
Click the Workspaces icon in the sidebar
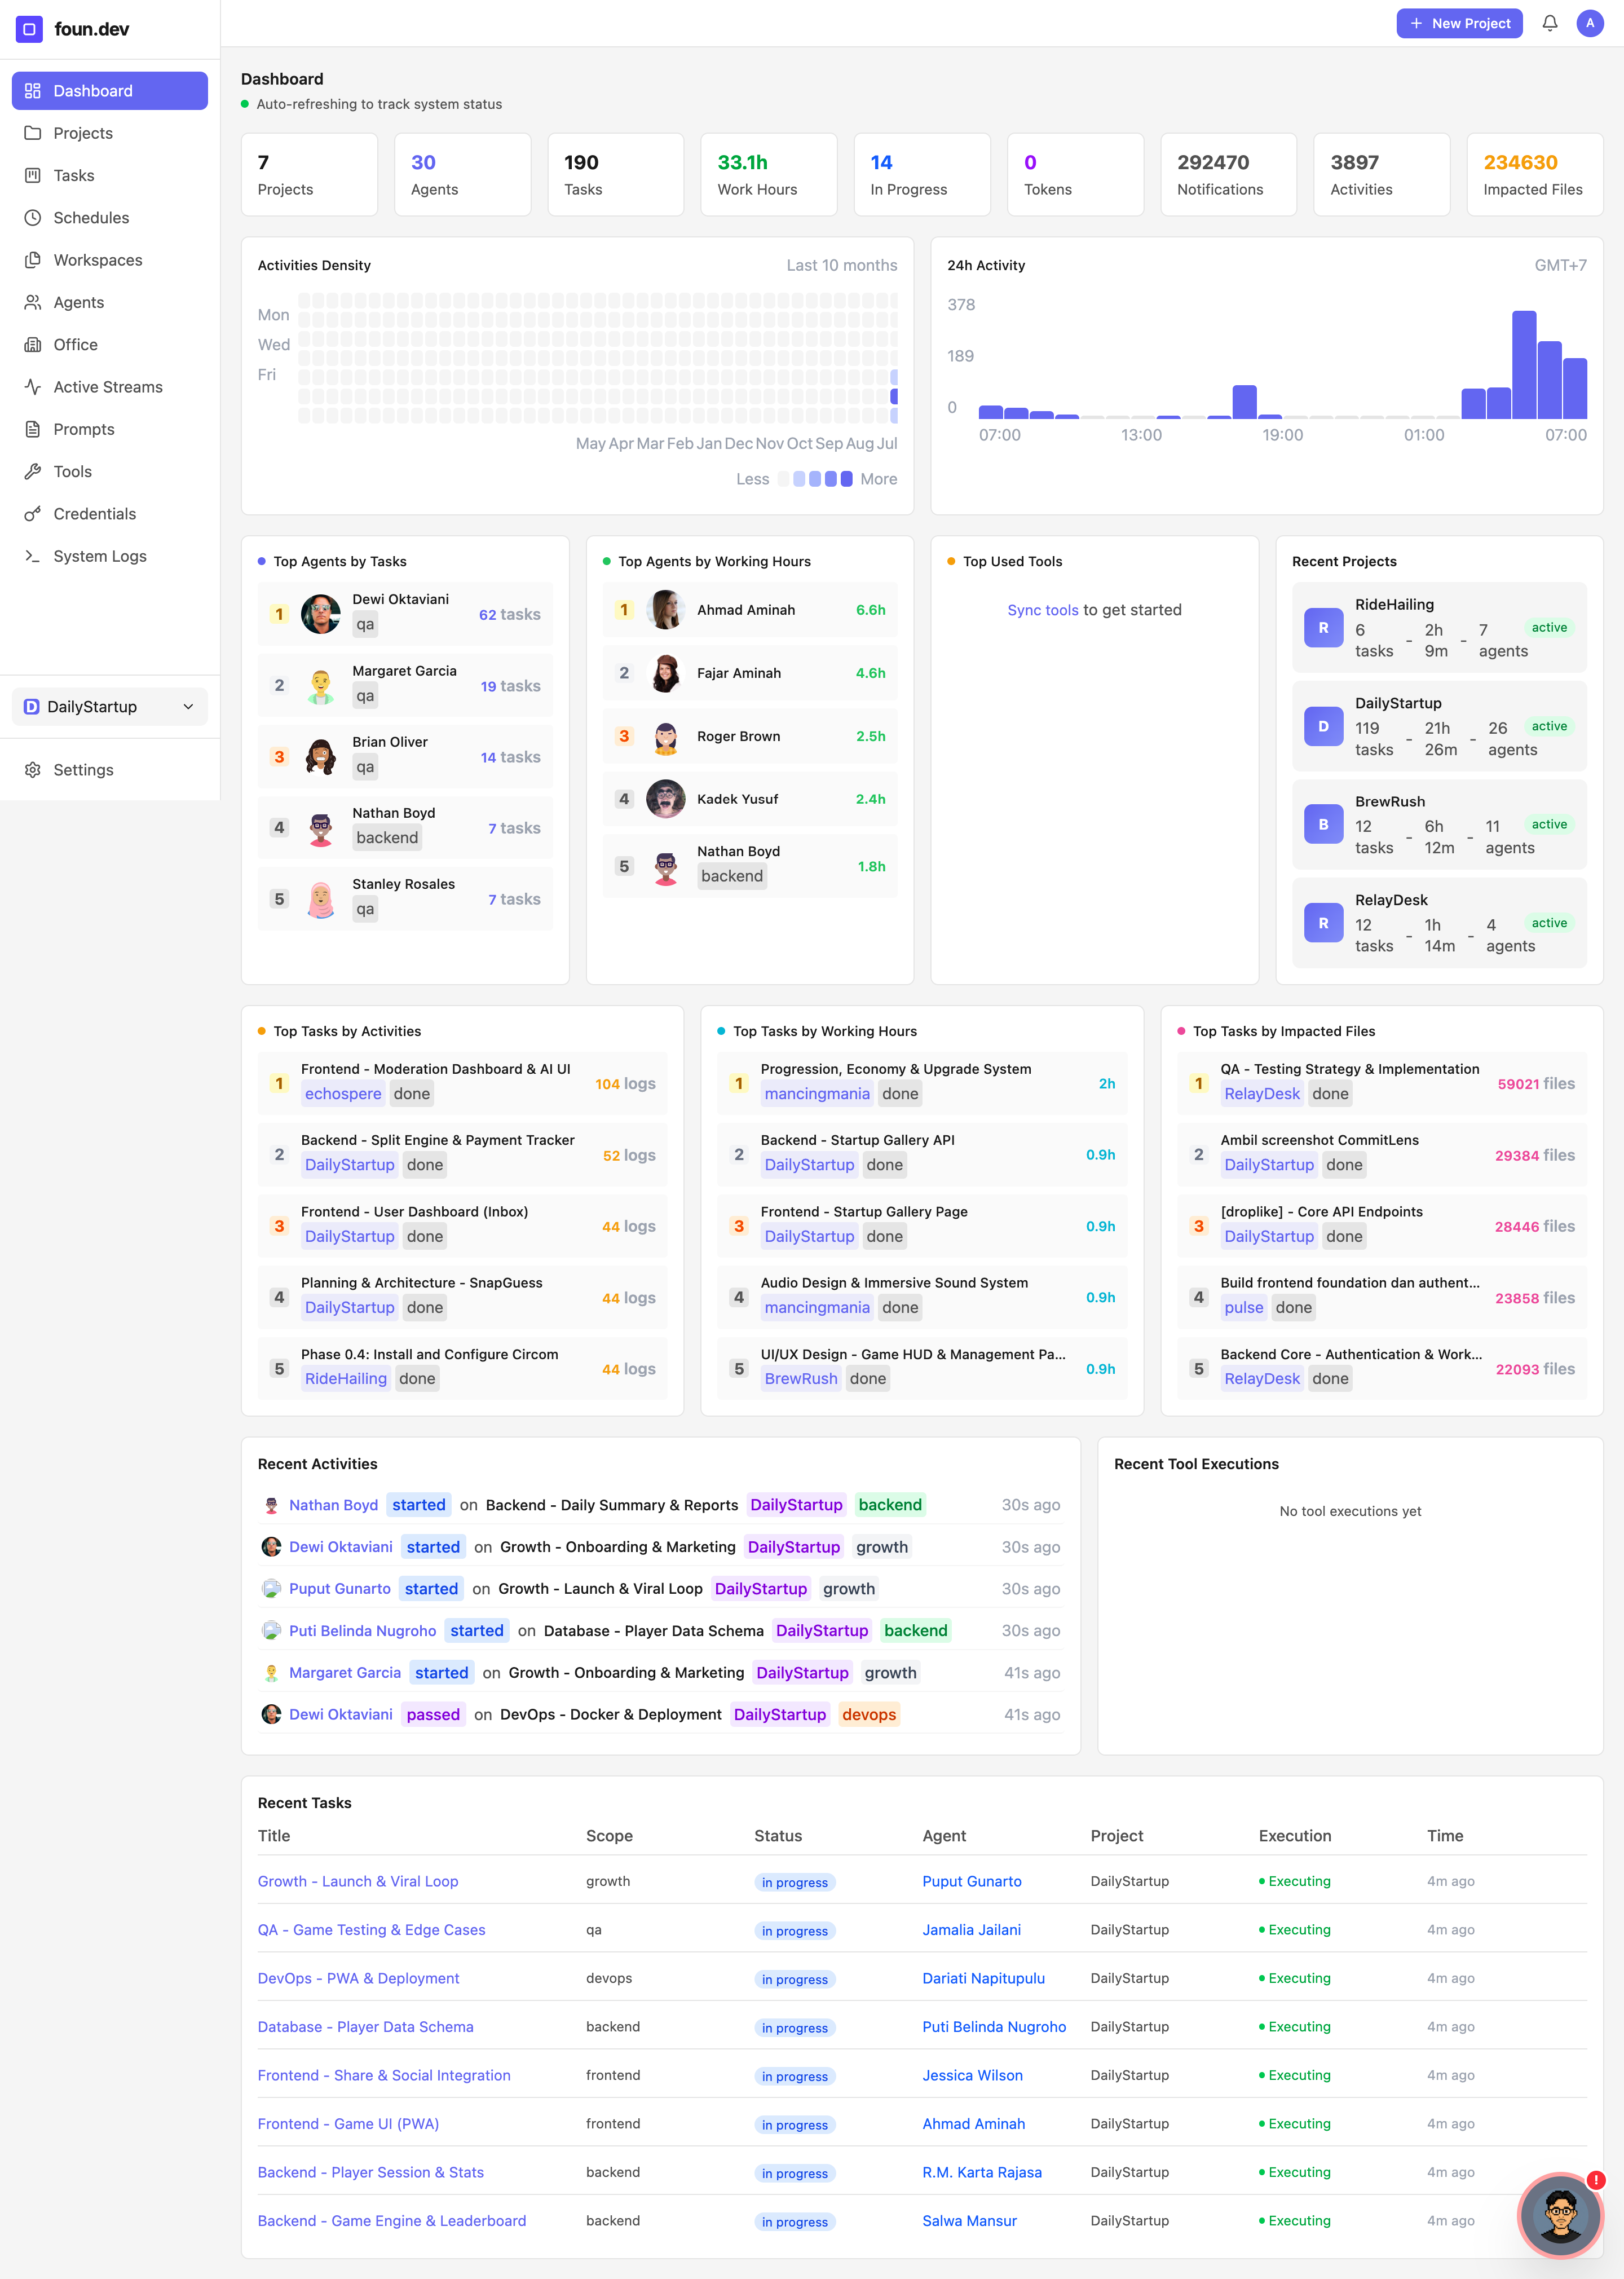tap(33, 260)
